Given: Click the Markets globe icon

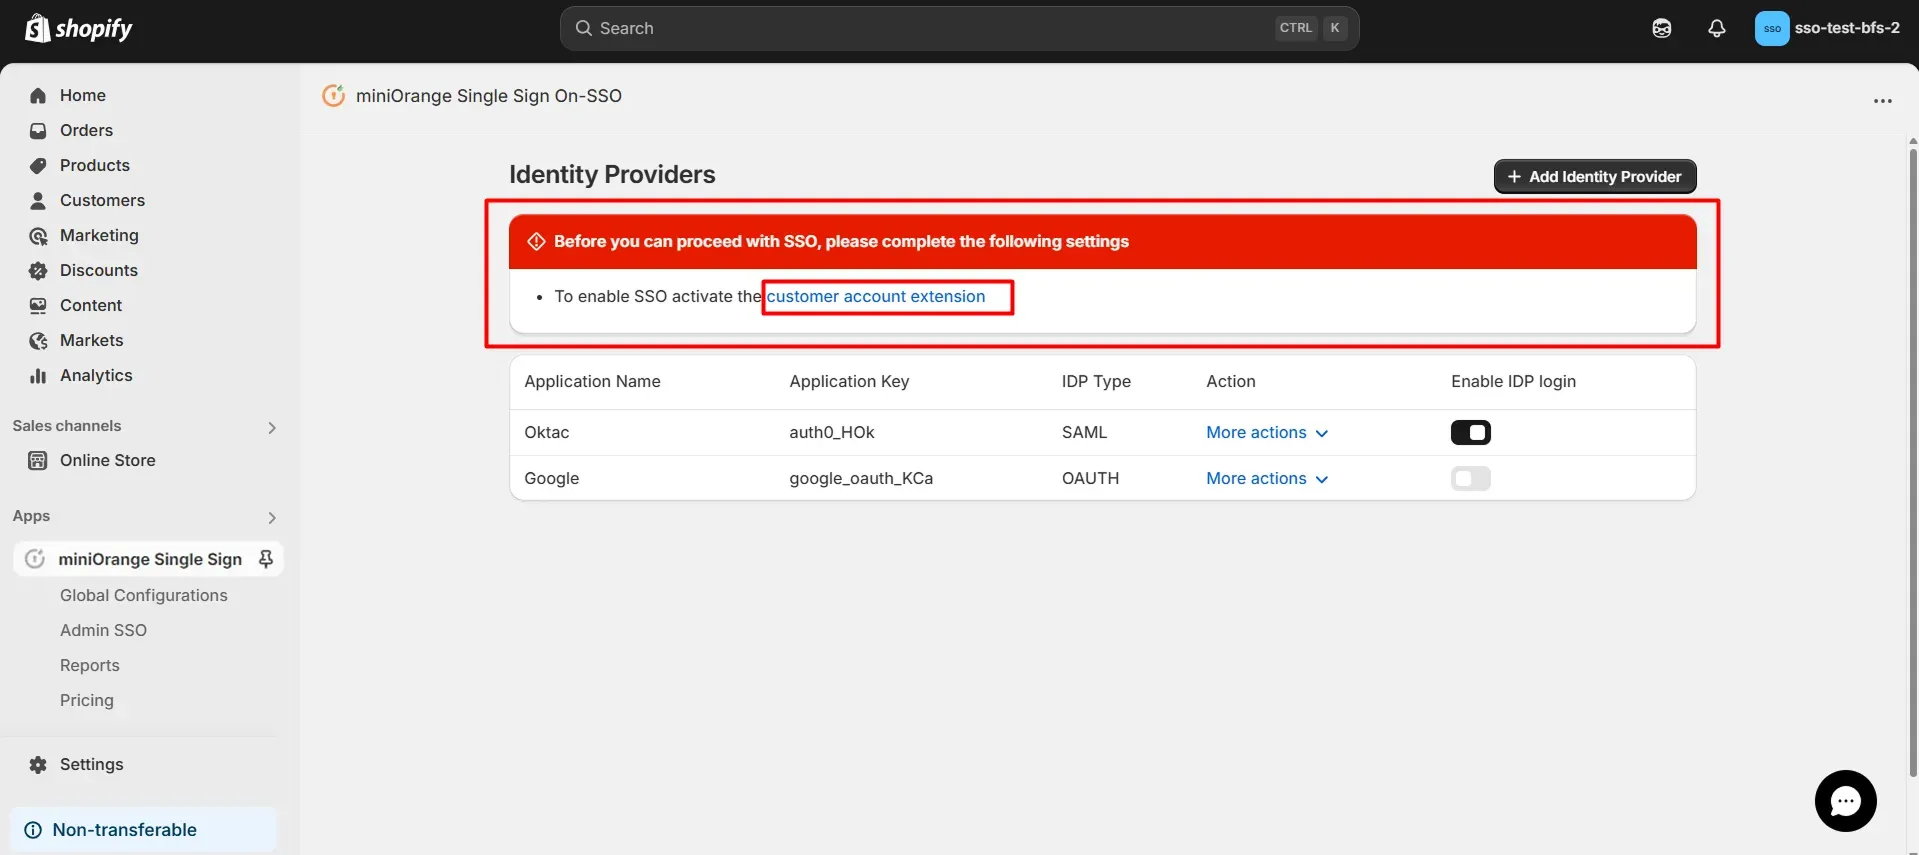Looking at the screenshot, I should coord(38,341).
